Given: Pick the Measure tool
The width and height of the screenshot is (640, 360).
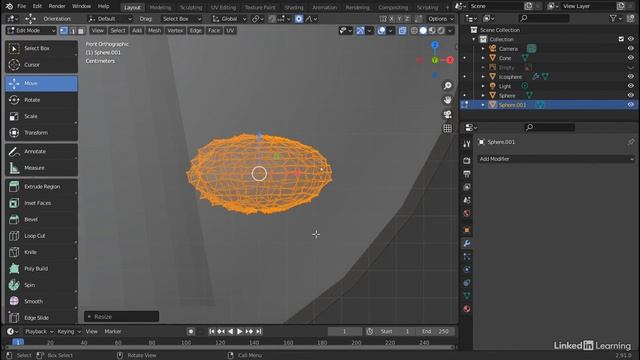Looking at the screenshot, I should tap(41, 168).
